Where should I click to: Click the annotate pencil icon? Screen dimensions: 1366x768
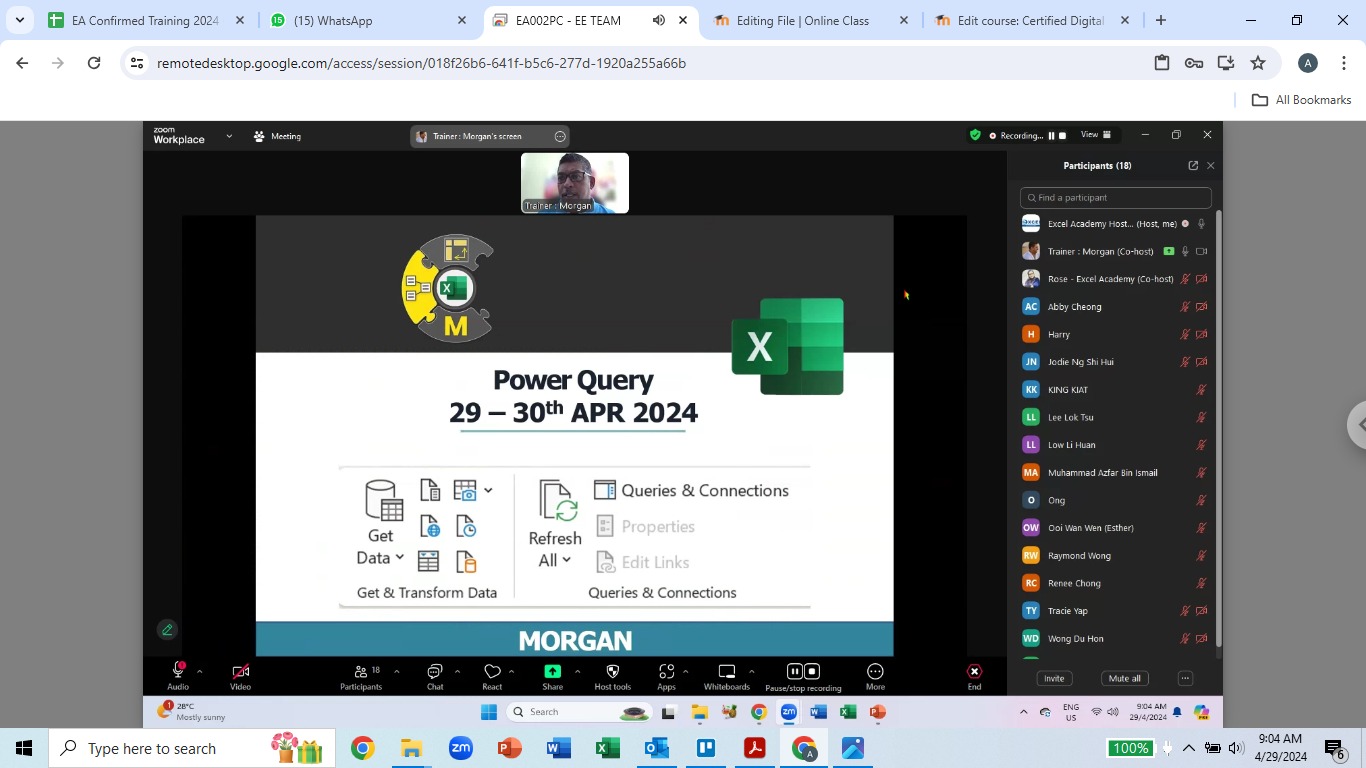coord(167,629)
